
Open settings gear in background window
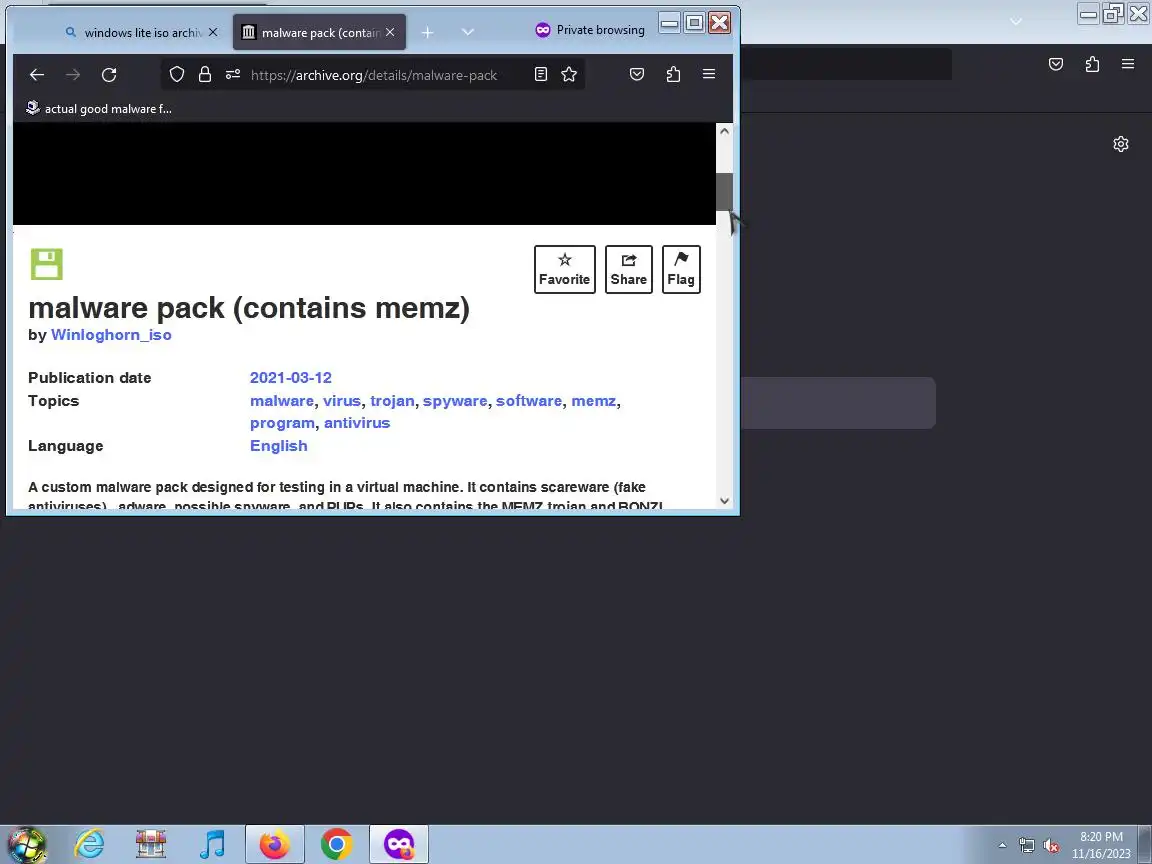pyautogui.click(x=1120, y=144)
